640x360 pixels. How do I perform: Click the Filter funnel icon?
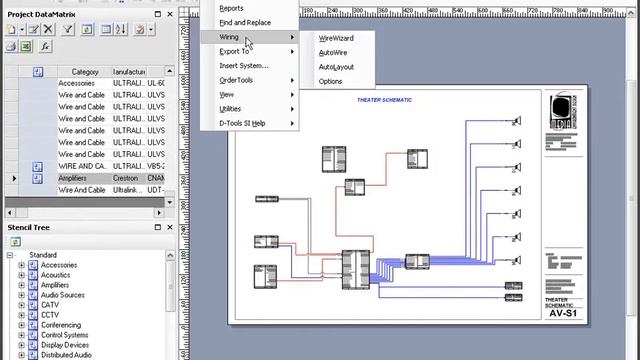[x=68, y=29]
